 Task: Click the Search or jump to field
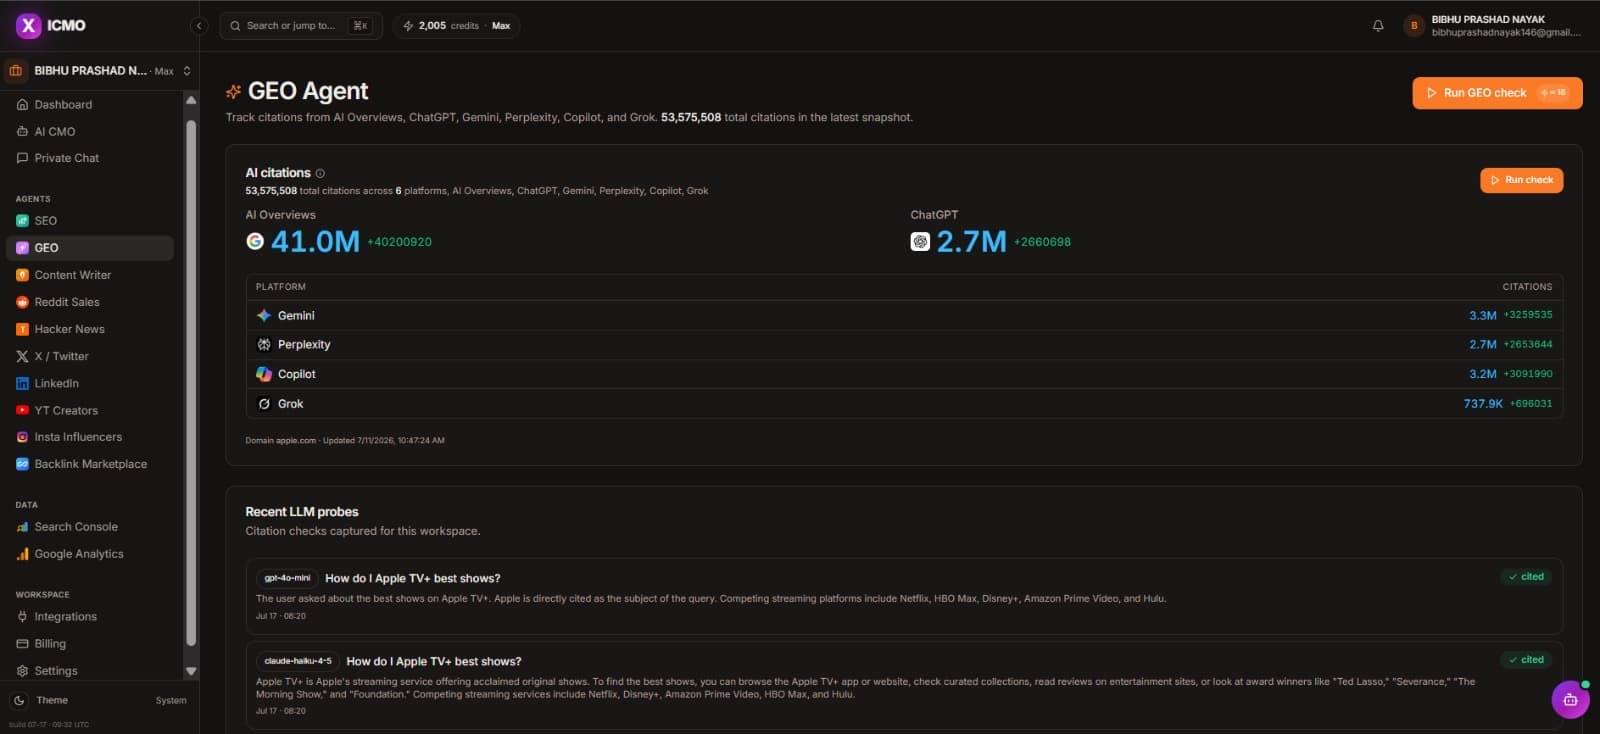(301, 26)
